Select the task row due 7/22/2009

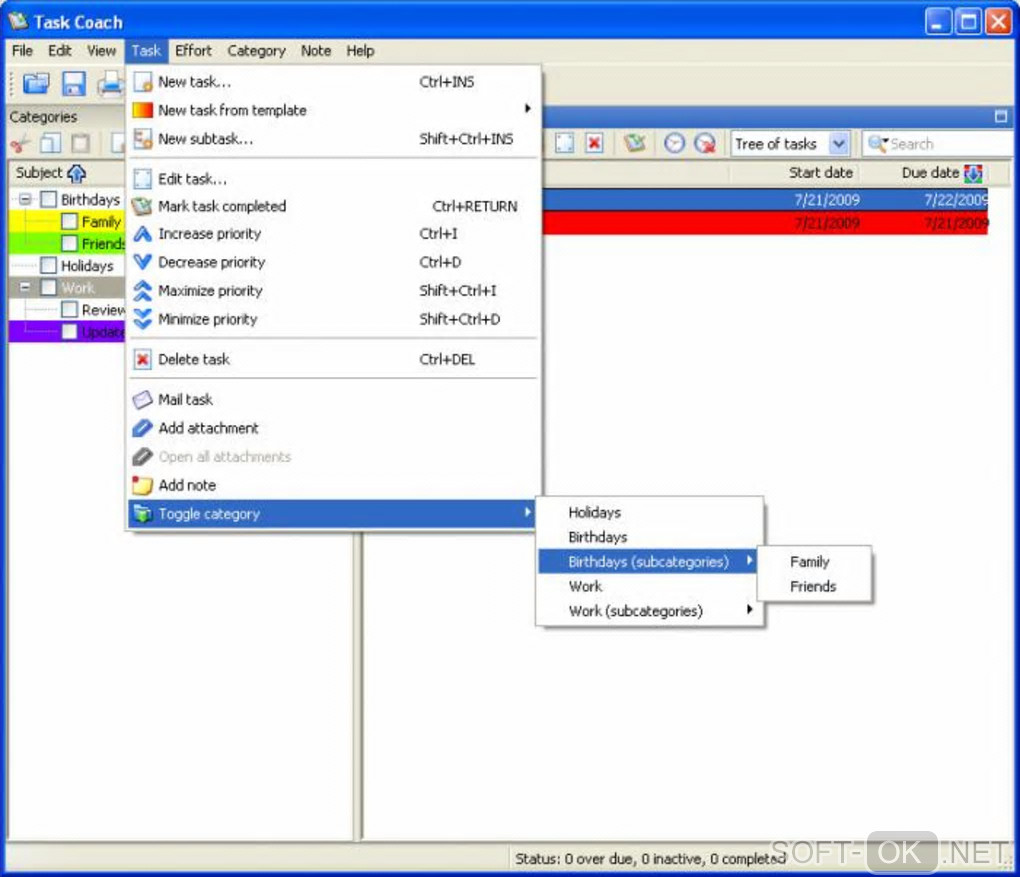tap(765, 200)
